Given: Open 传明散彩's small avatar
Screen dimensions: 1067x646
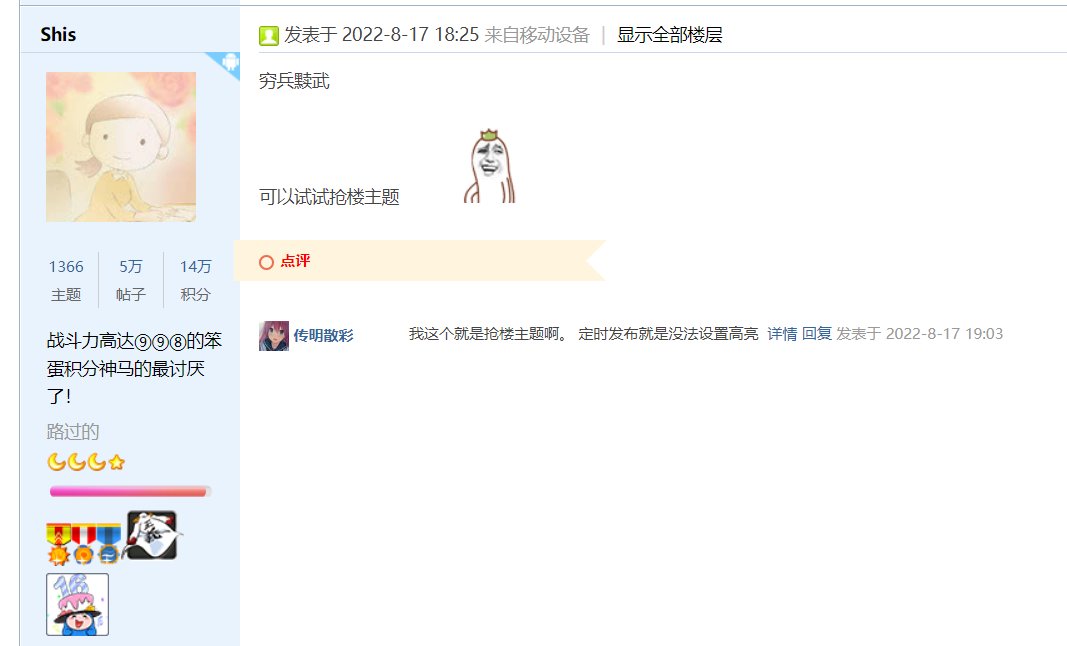Looking at the screenshot, I should click(x=274, y=336).
